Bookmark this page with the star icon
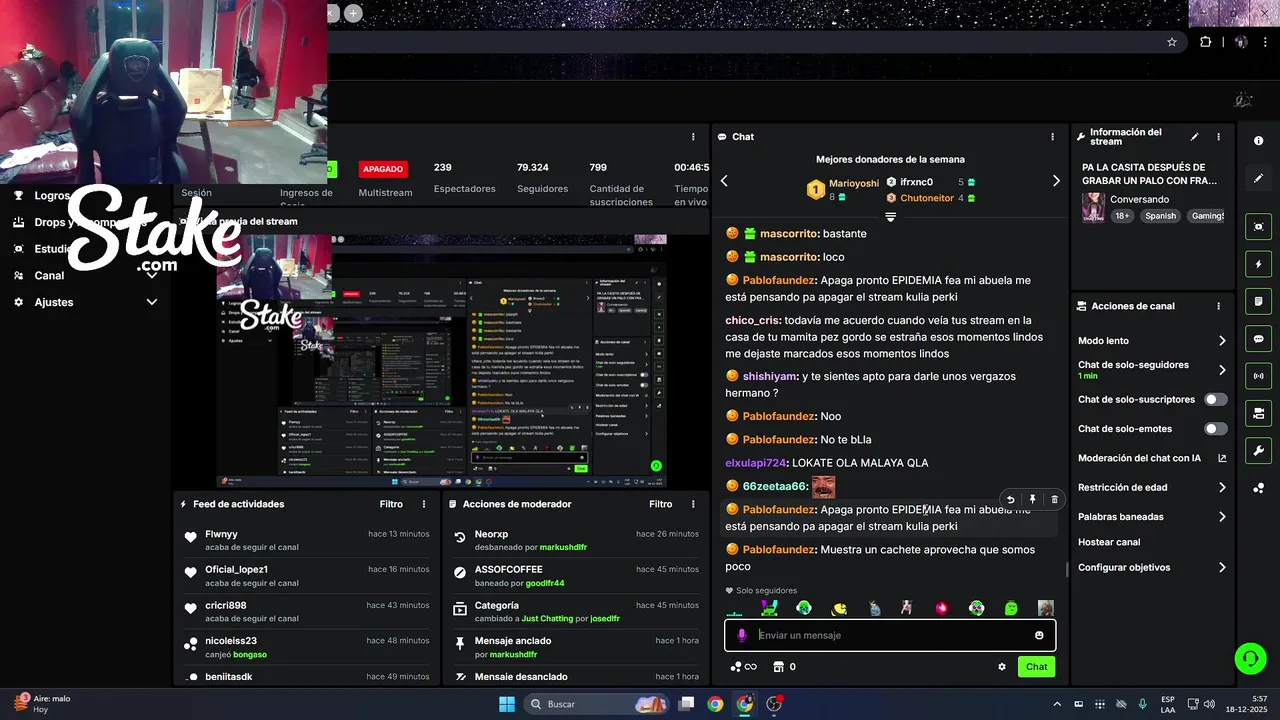1280x720 pixels. [x=1172, y=42]
